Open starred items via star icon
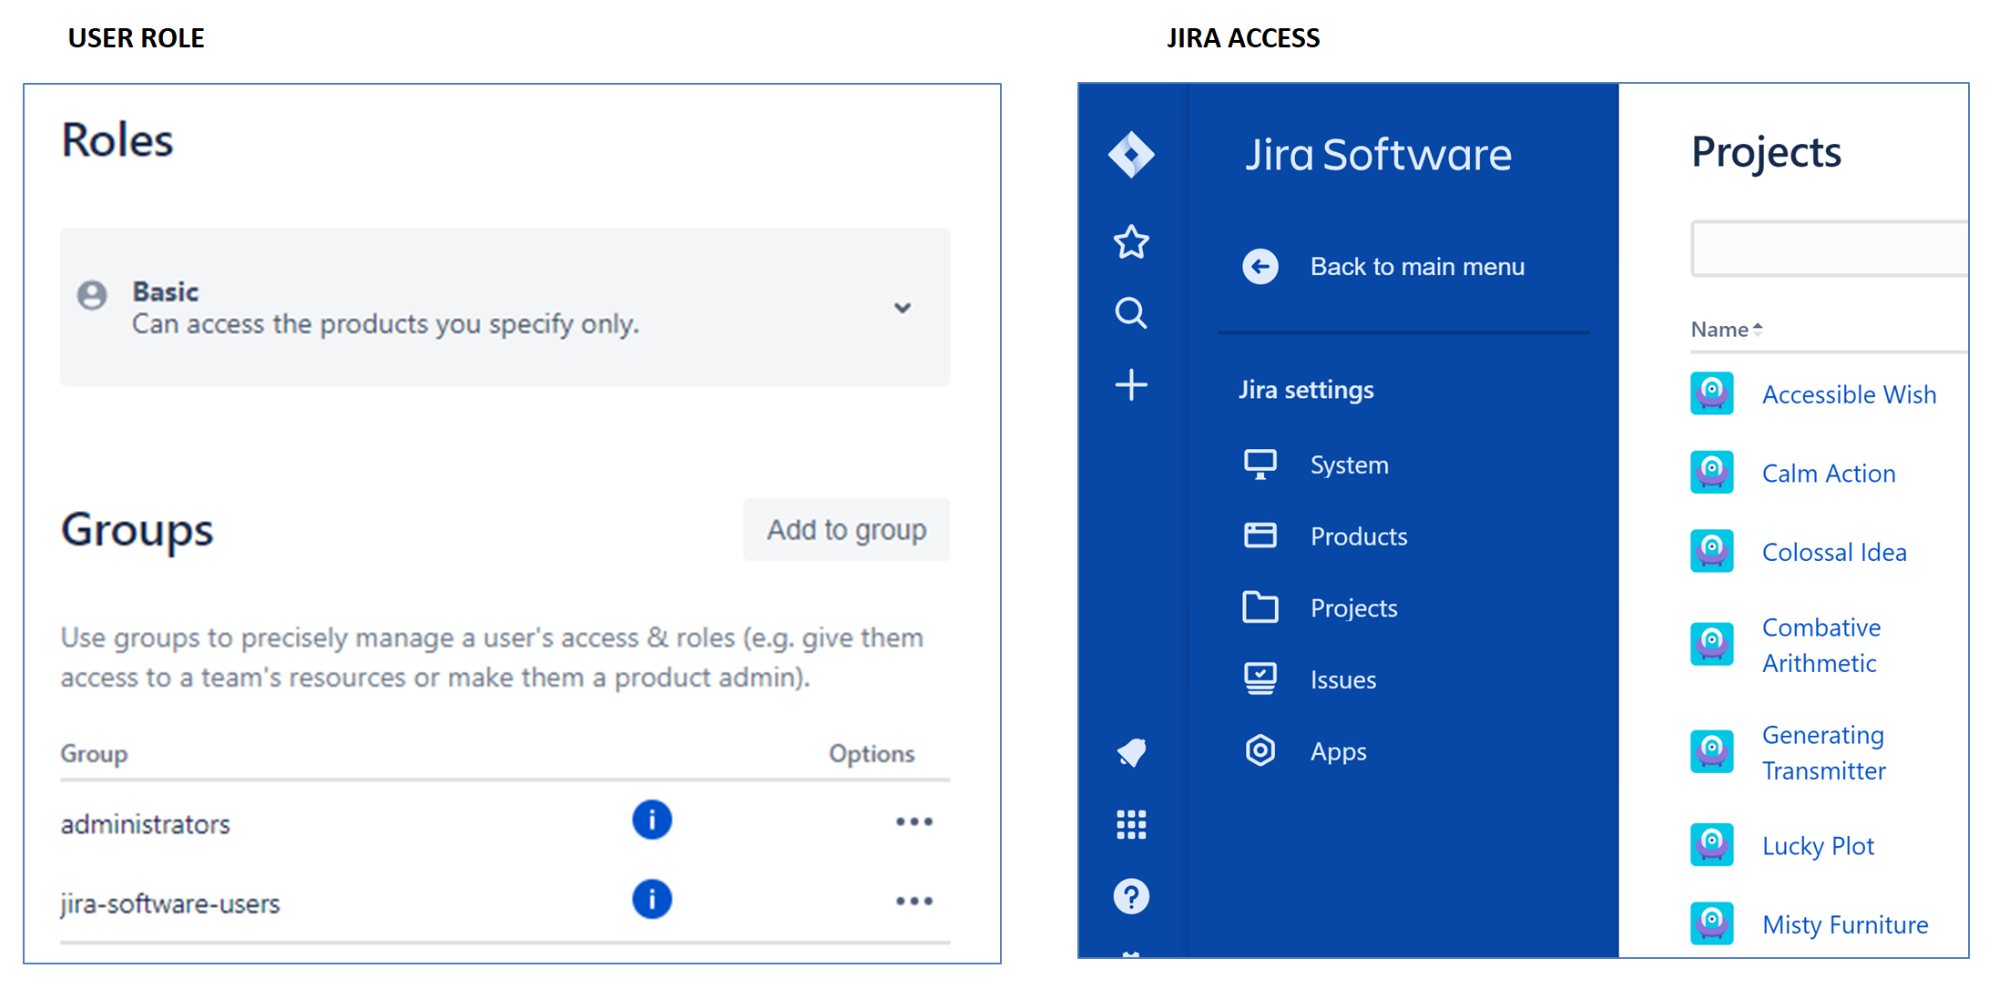This screenshot has height=1005, width=1999. [1131, 242]
